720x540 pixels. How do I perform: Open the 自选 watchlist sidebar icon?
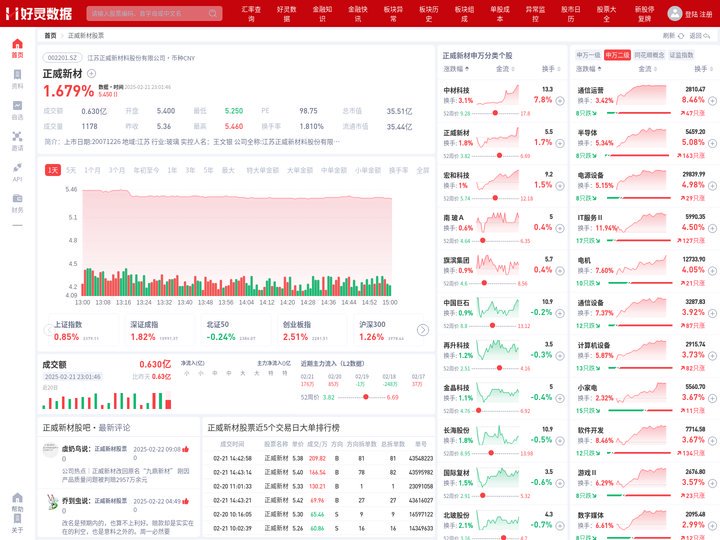(x=17, y=106)
